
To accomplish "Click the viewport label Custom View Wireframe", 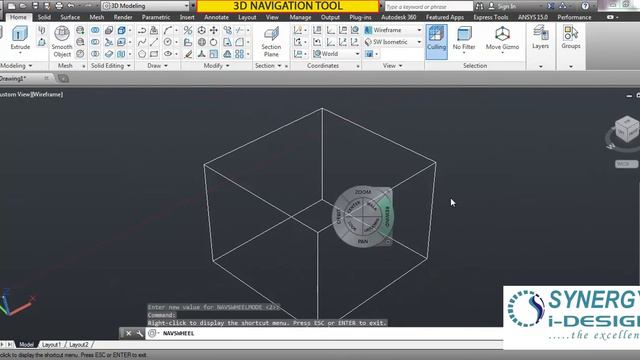I will pos(31,94).
